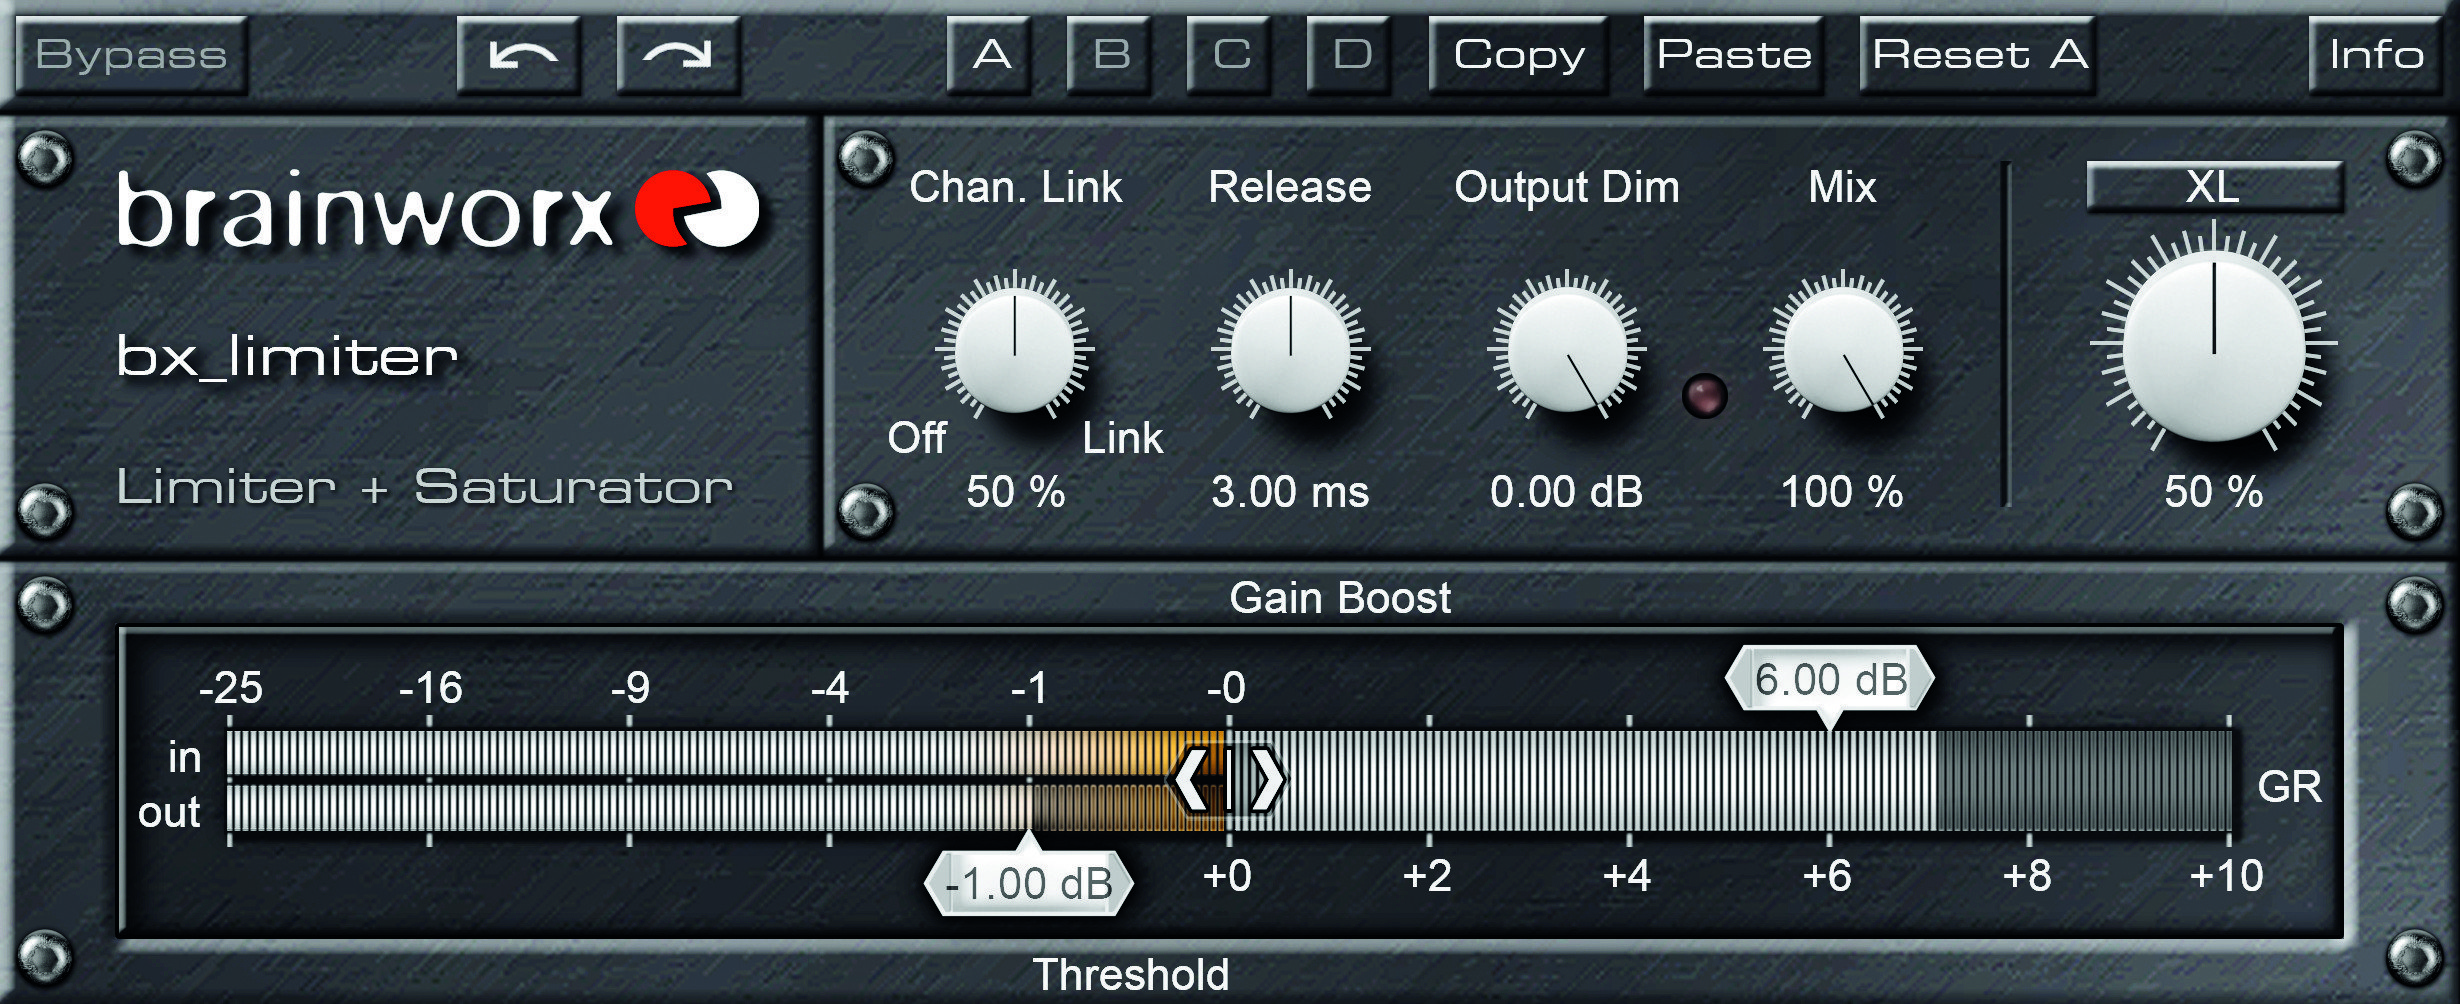Click the Copy button
This screenshot has height=1004, width=2460.
(1518, 55)
